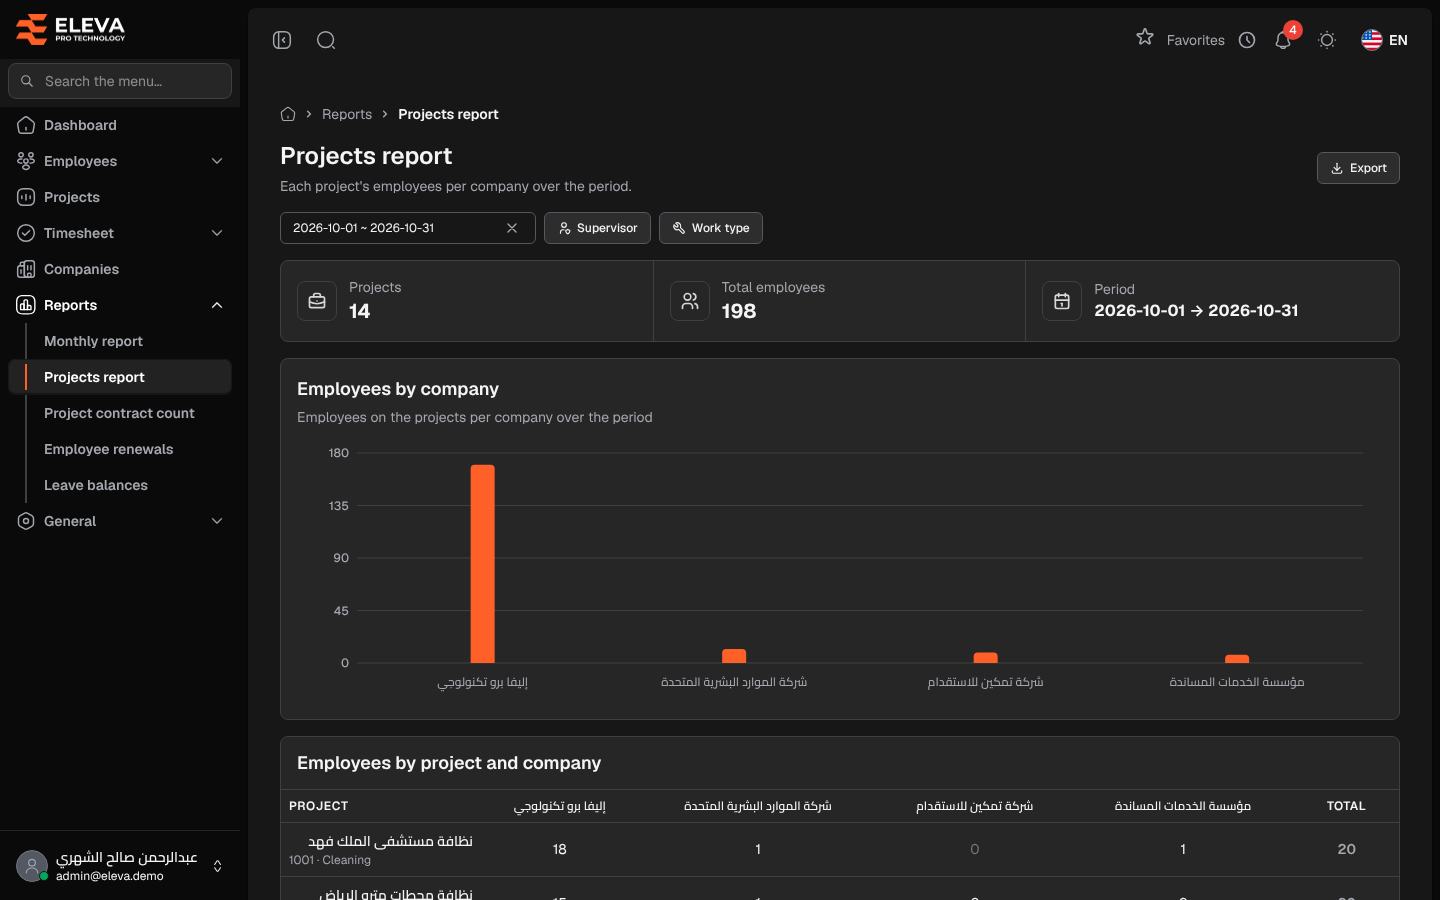Open notifications bell with badge 4

(x=1284, y=40)
